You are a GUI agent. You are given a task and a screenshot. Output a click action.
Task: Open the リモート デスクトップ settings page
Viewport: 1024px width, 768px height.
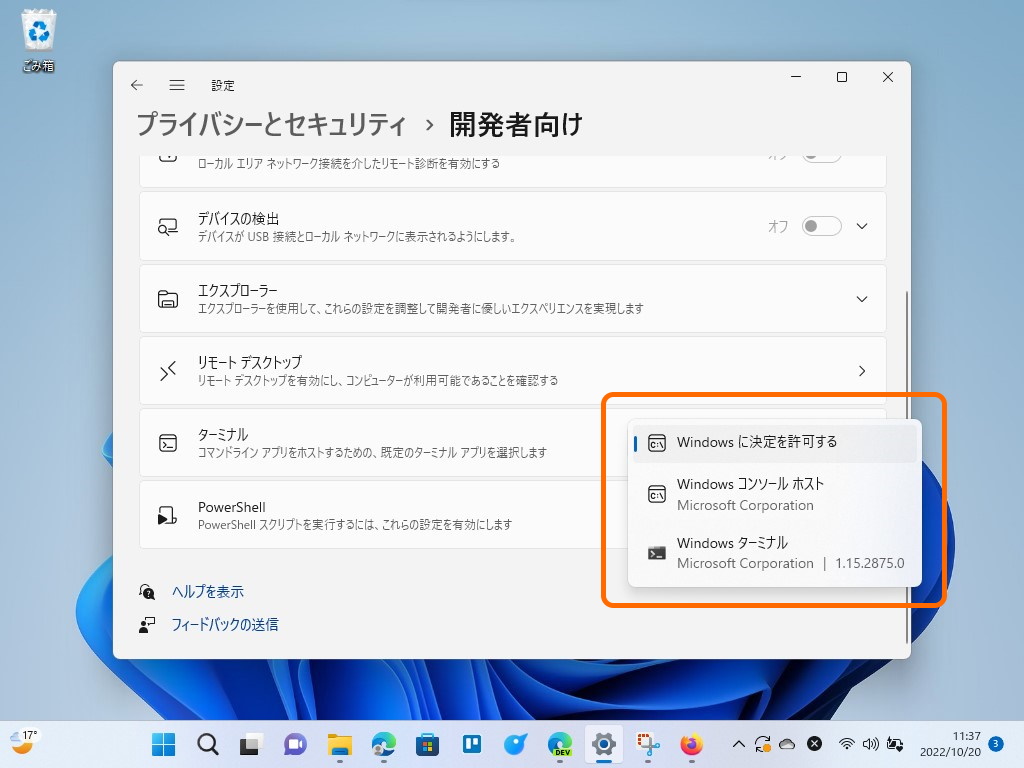tap(860, 370)
